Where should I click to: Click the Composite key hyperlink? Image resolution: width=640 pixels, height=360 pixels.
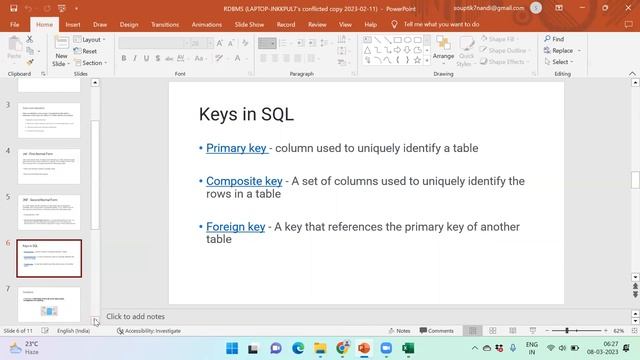click(x=244, y=181)
